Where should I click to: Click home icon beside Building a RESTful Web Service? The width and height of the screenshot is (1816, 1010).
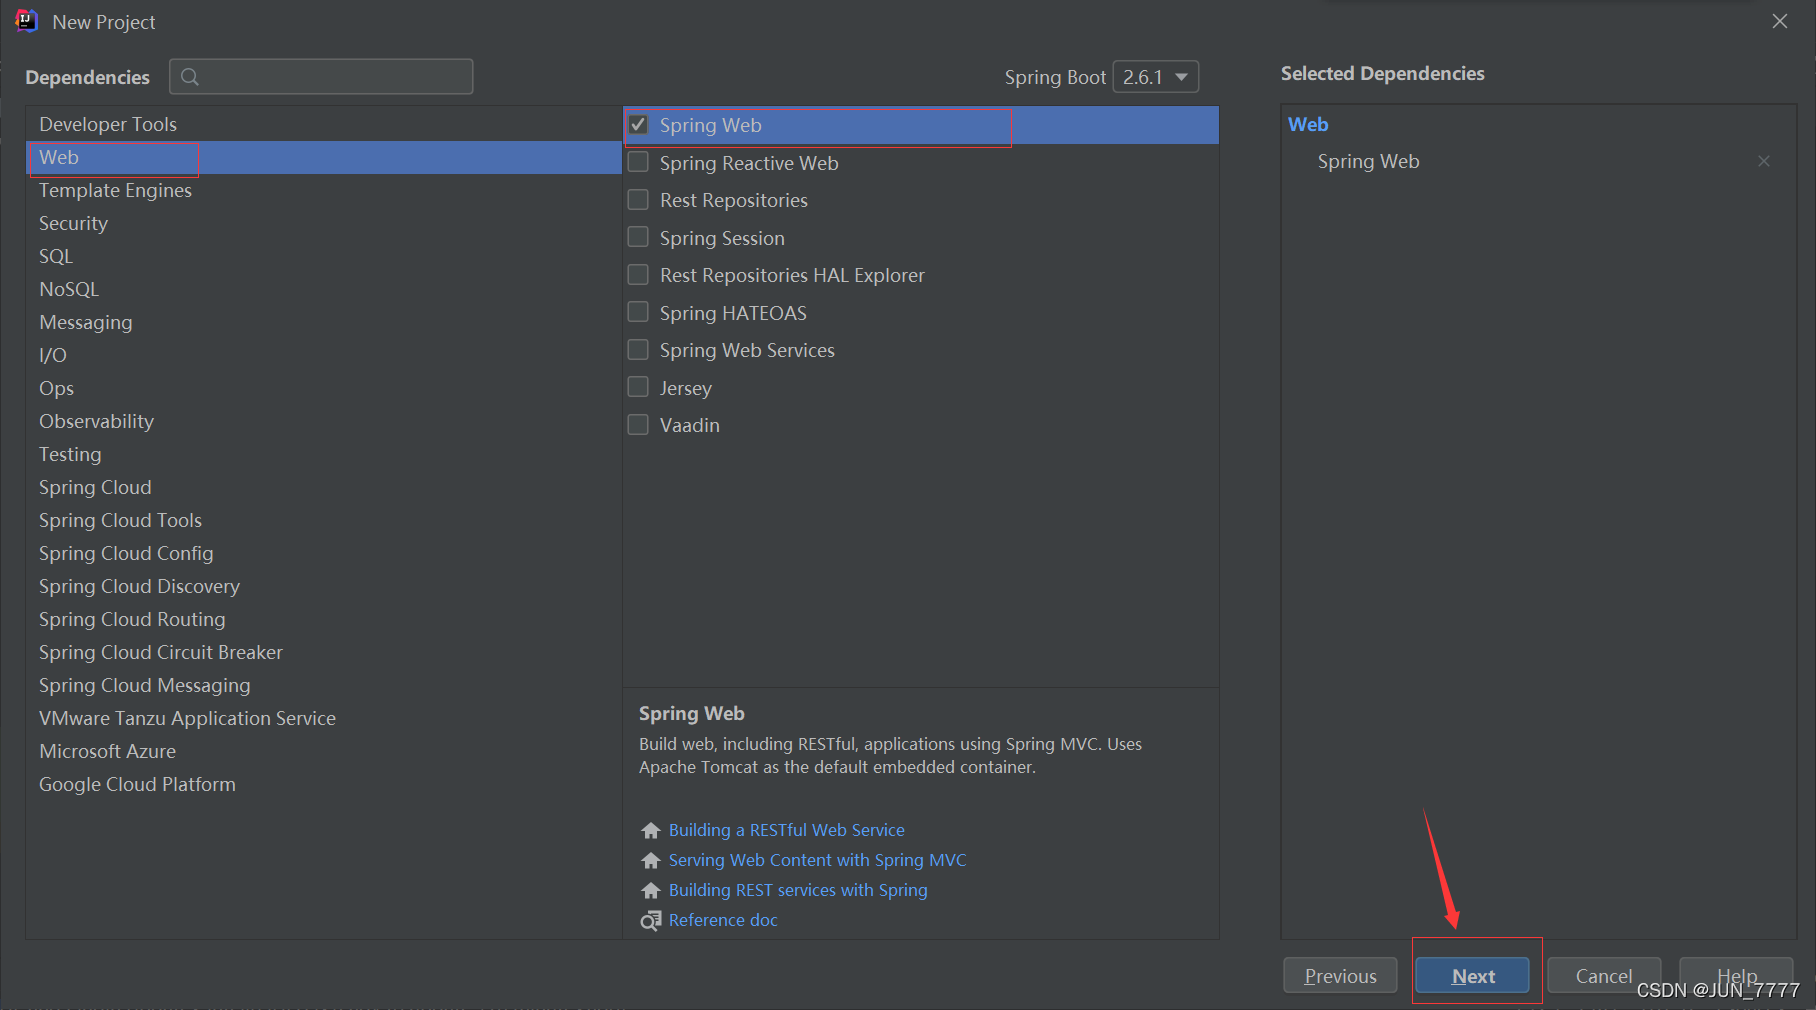(651, 830)
